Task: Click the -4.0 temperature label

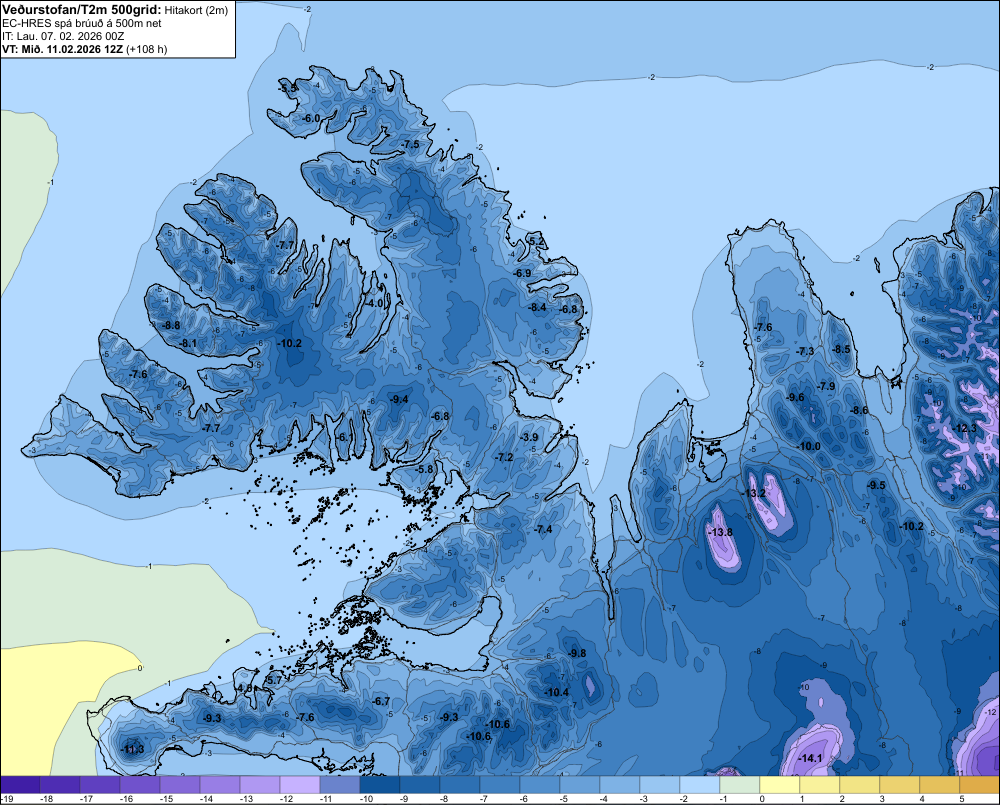Action: (x=375, y=303)
